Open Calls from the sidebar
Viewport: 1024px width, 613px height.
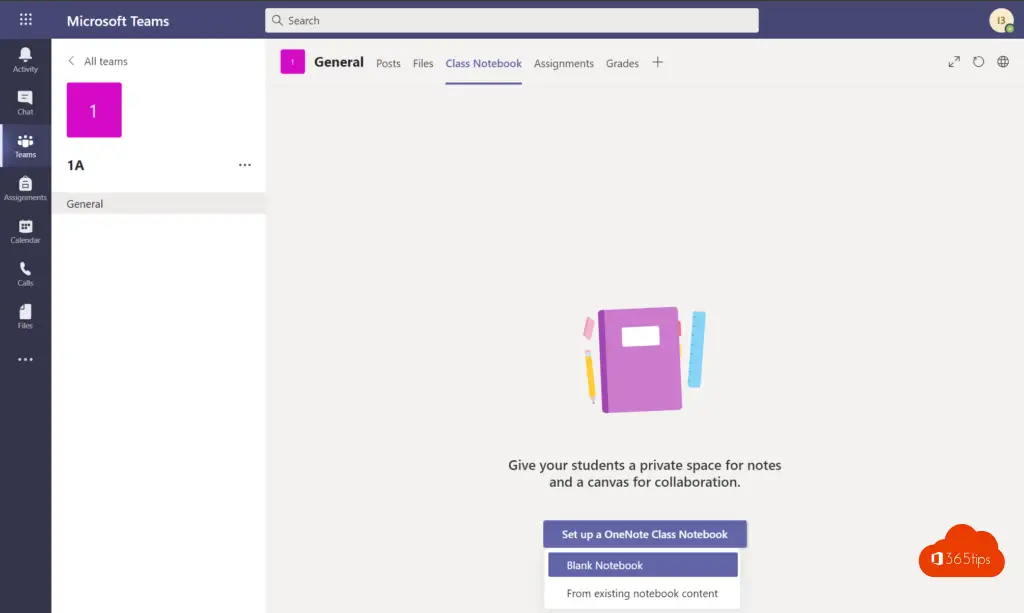click(25, 273)
